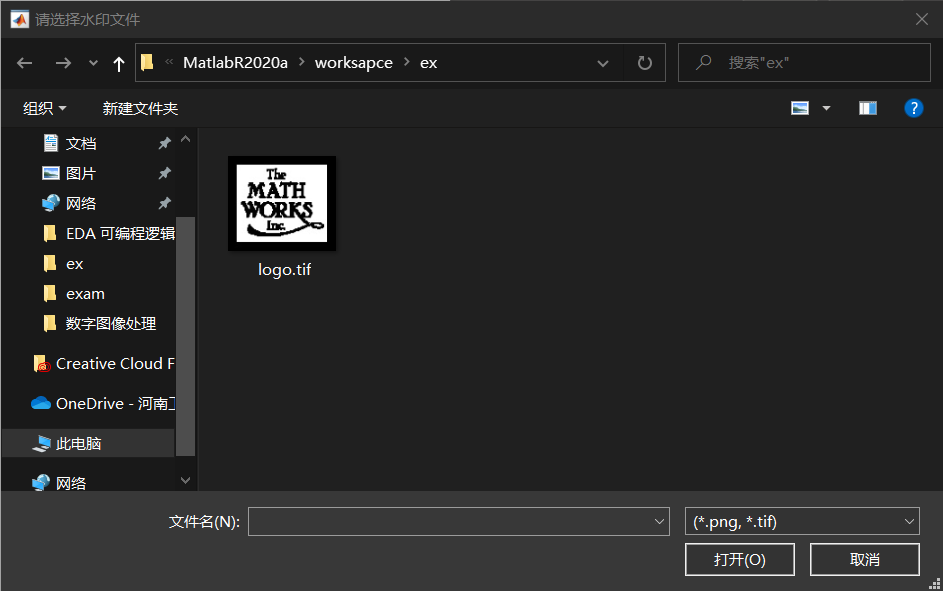The width and height of the screenshot is (943, 591).
Task: Click the 取消 button
Action: (864, 559)
